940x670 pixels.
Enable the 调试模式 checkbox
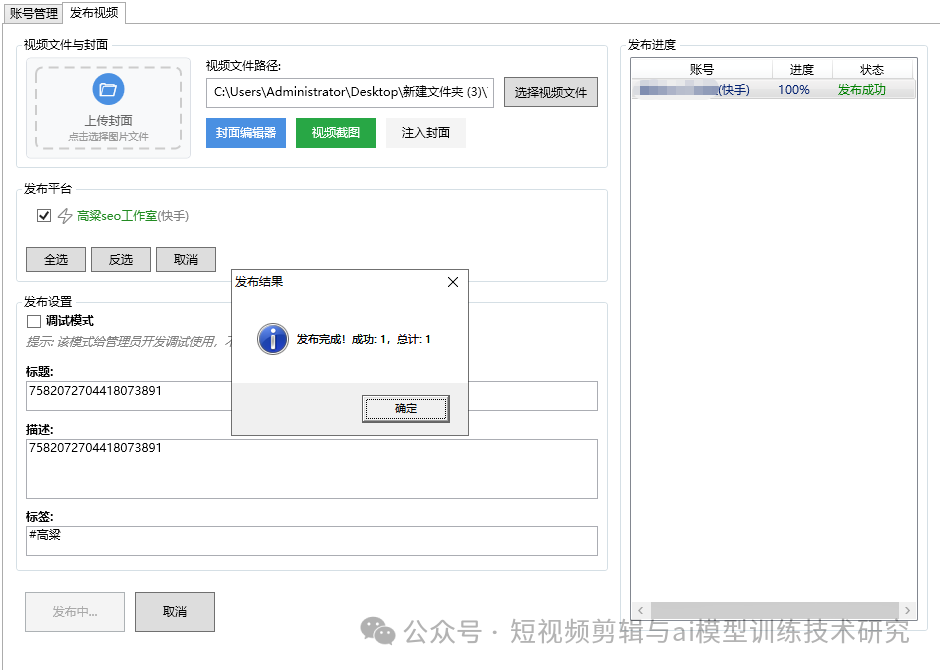pyautogui.click(x=34, y=320)
